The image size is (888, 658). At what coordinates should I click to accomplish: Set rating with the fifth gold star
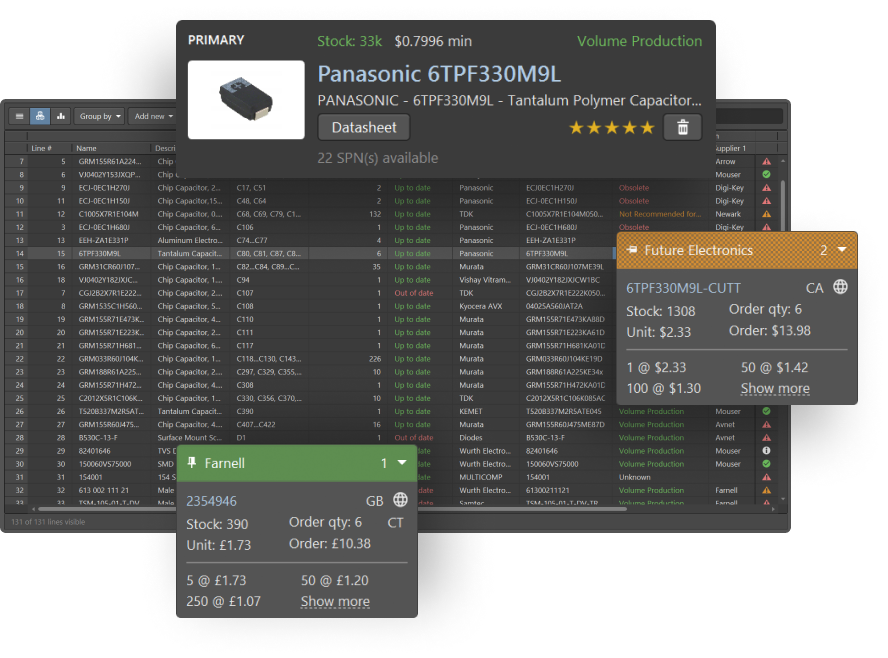pyautogui.click(x=647, y=127)
